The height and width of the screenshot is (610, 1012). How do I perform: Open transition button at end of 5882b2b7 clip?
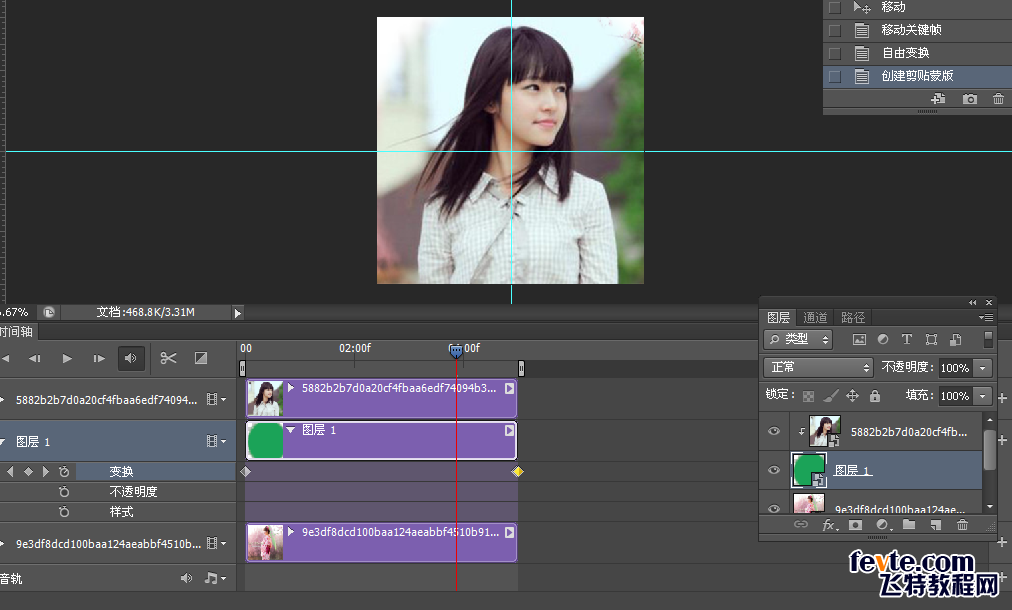pos(510,388)
